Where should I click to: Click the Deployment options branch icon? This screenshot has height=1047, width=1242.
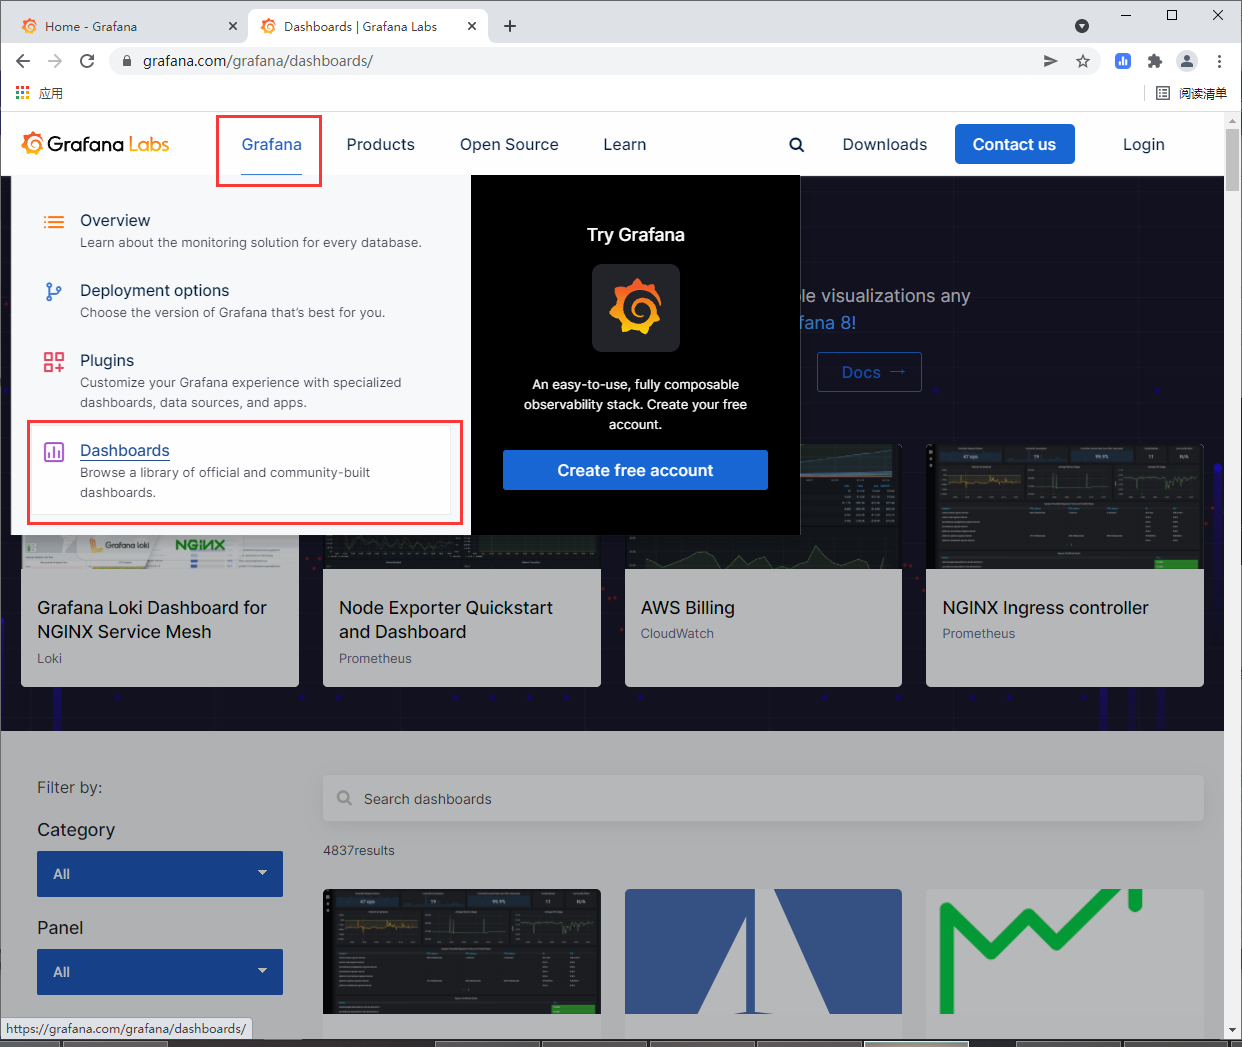coord(54,291)
